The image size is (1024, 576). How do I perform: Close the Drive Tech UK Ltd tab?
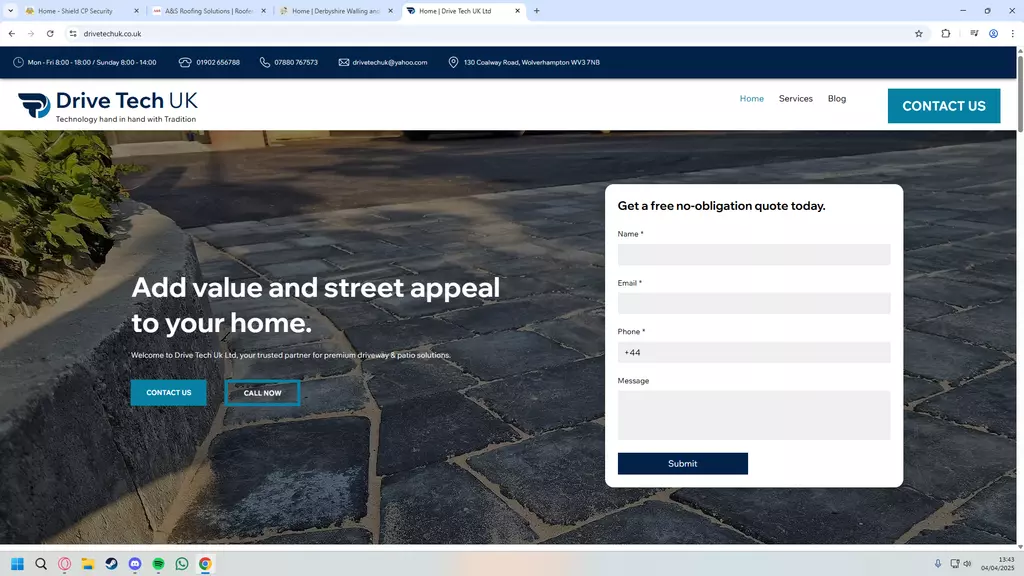pos(517,11)
